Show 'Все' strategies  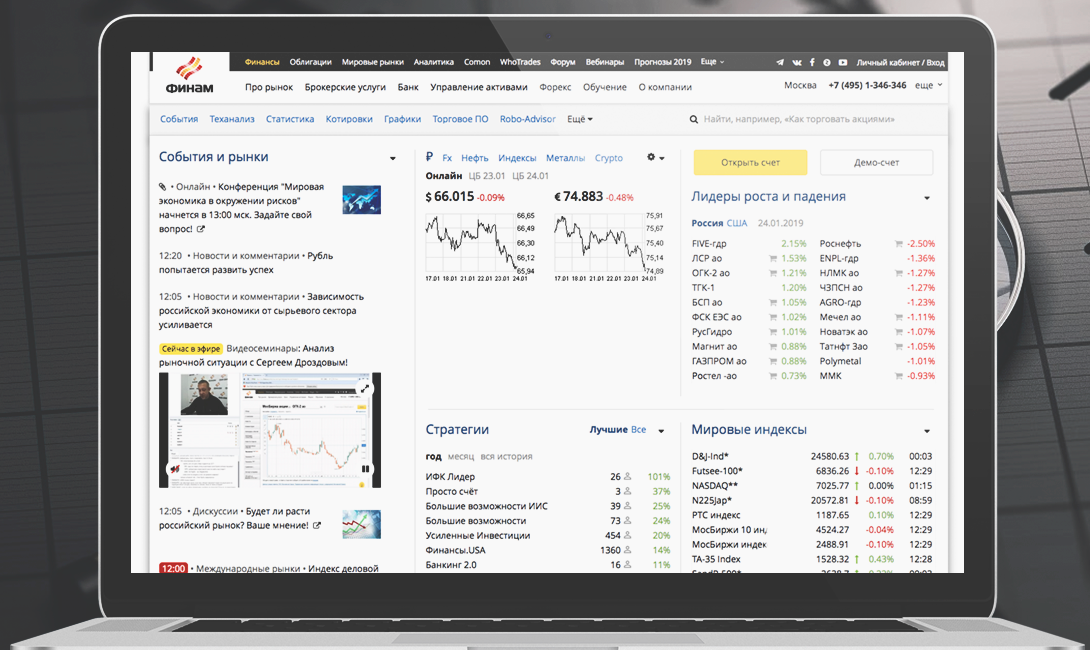[638, 430]
